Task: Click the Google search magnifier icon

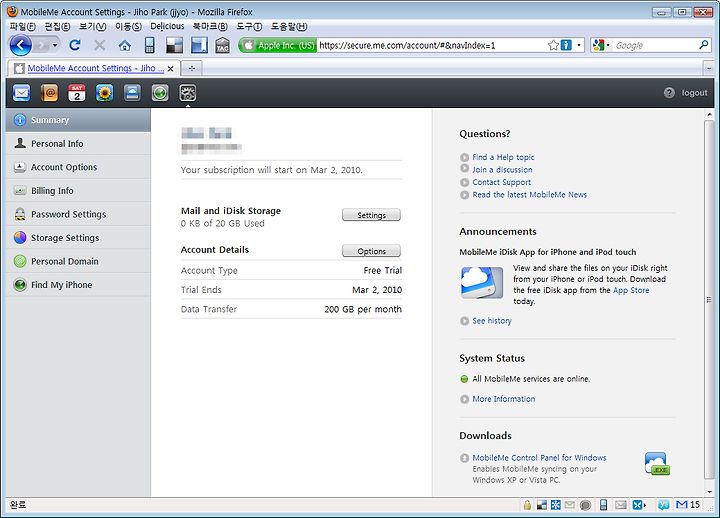Action: point(703,45)
